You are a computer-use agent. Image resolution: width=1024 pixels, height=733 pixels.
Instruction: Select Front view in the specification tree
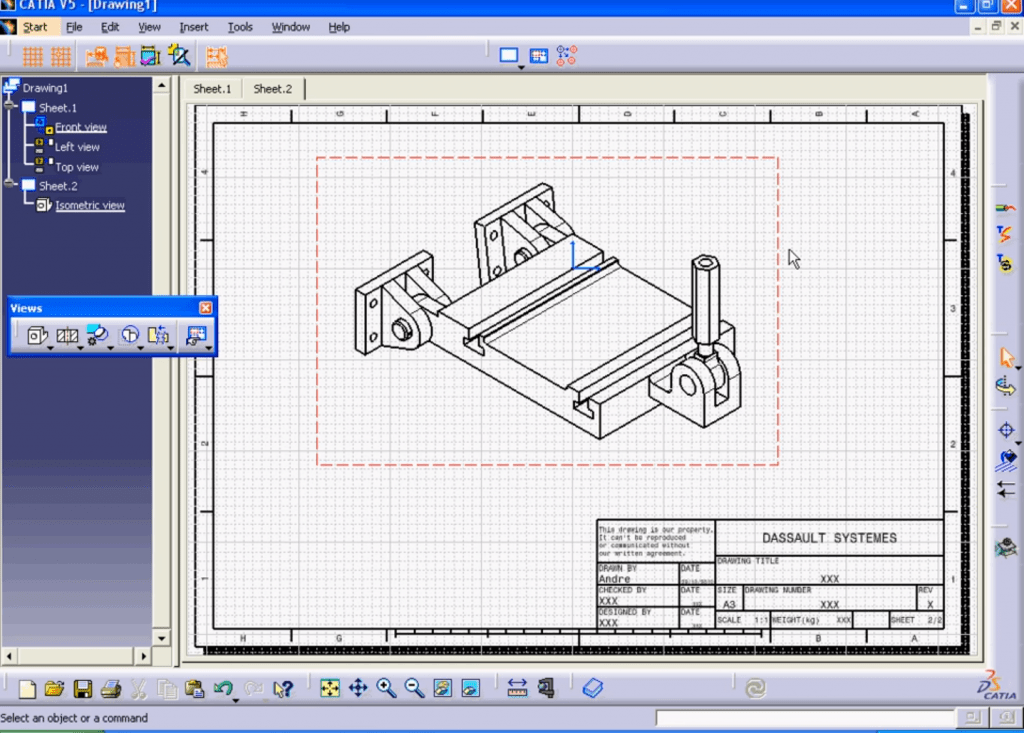click(80, 127)
